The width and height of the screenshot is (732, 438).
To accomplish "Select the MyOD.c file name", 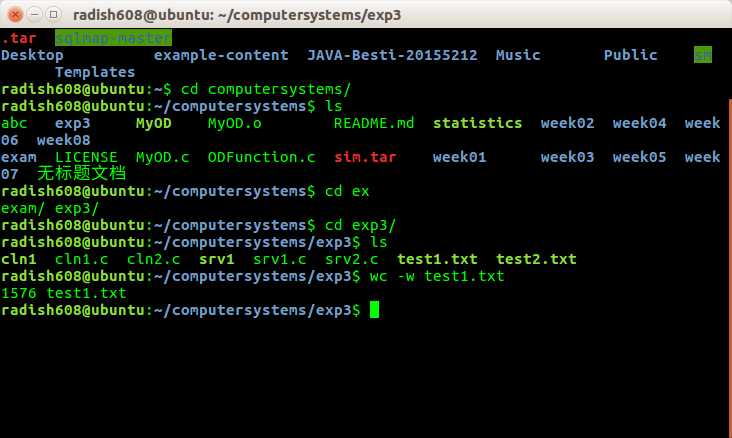I will click(x=162, y=157).
